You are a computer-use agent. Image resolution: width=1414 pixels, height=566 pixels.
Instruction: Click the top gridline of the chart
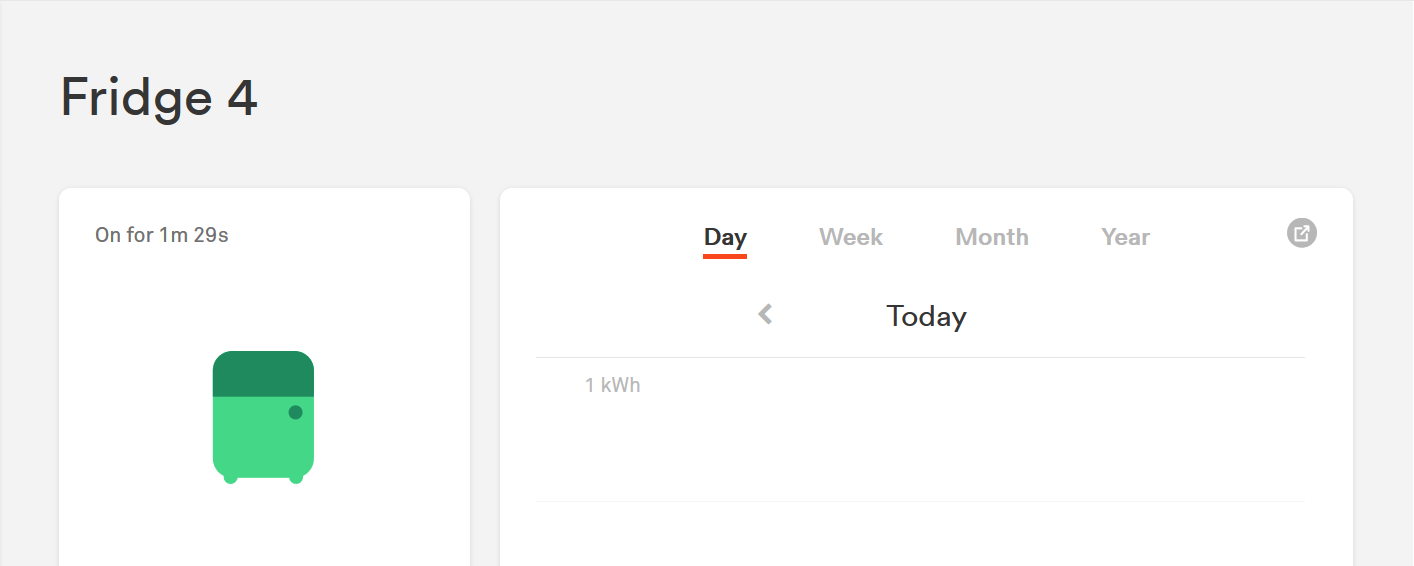[x=920, y=357]
